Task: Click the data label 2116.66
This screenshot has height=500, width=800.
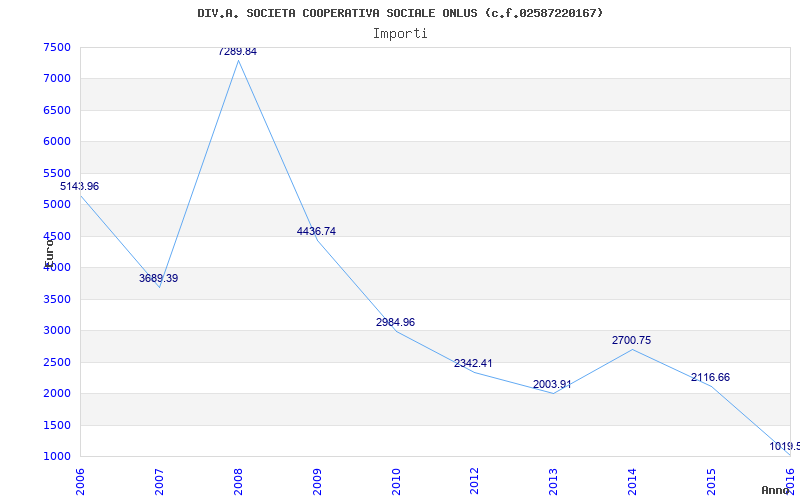Action: [711, 378]
